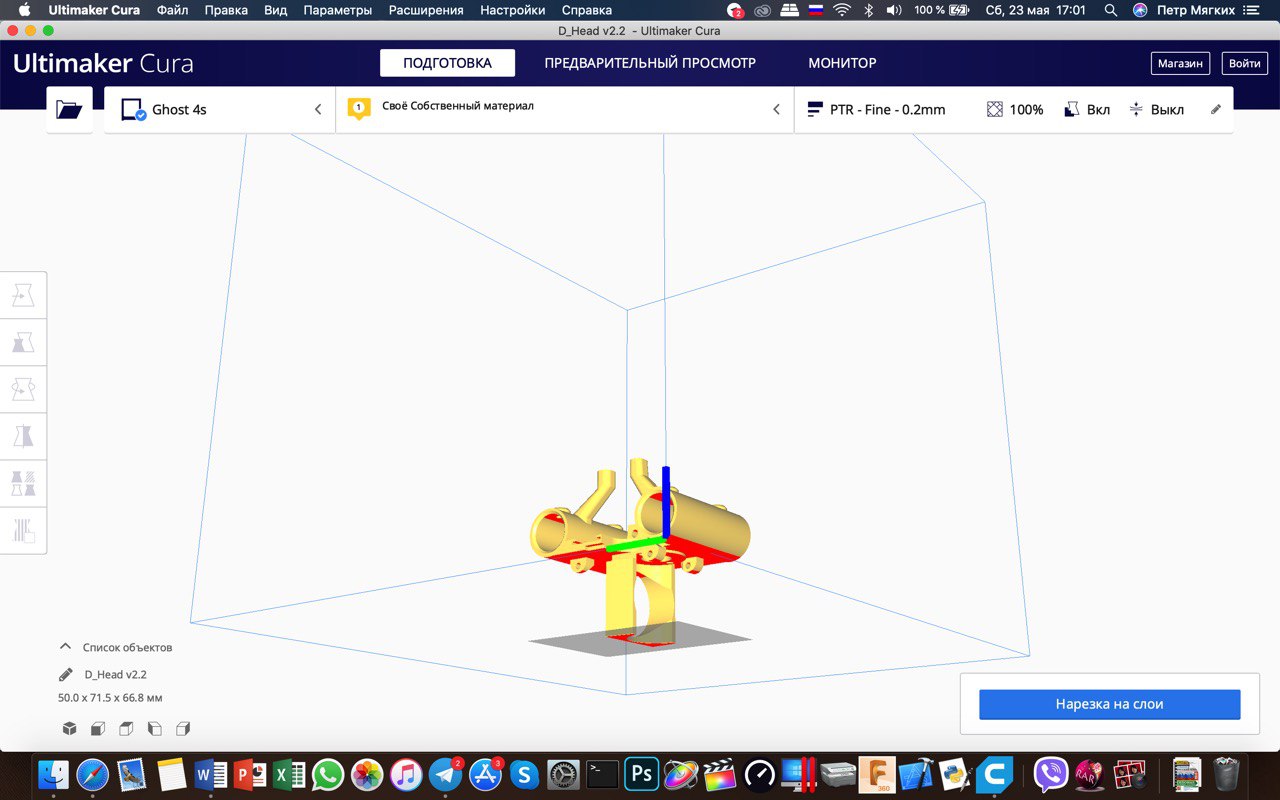Toggle support setting labeled Вкл
Image resolution: width=1280 pixels, height=800 pixels.
click(1087, 109)
